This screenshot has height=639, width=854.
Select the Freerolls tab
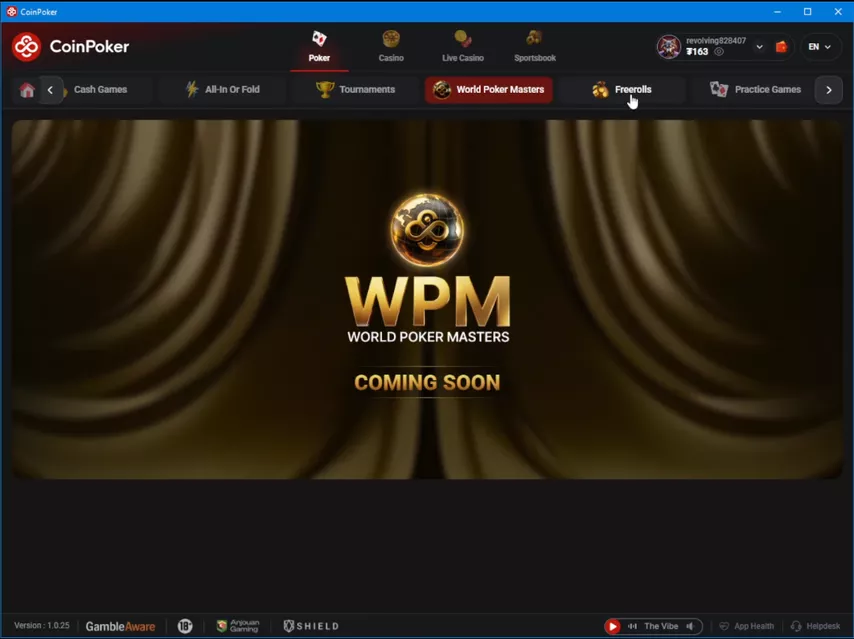pyautogui.click(x=621, y=90)
